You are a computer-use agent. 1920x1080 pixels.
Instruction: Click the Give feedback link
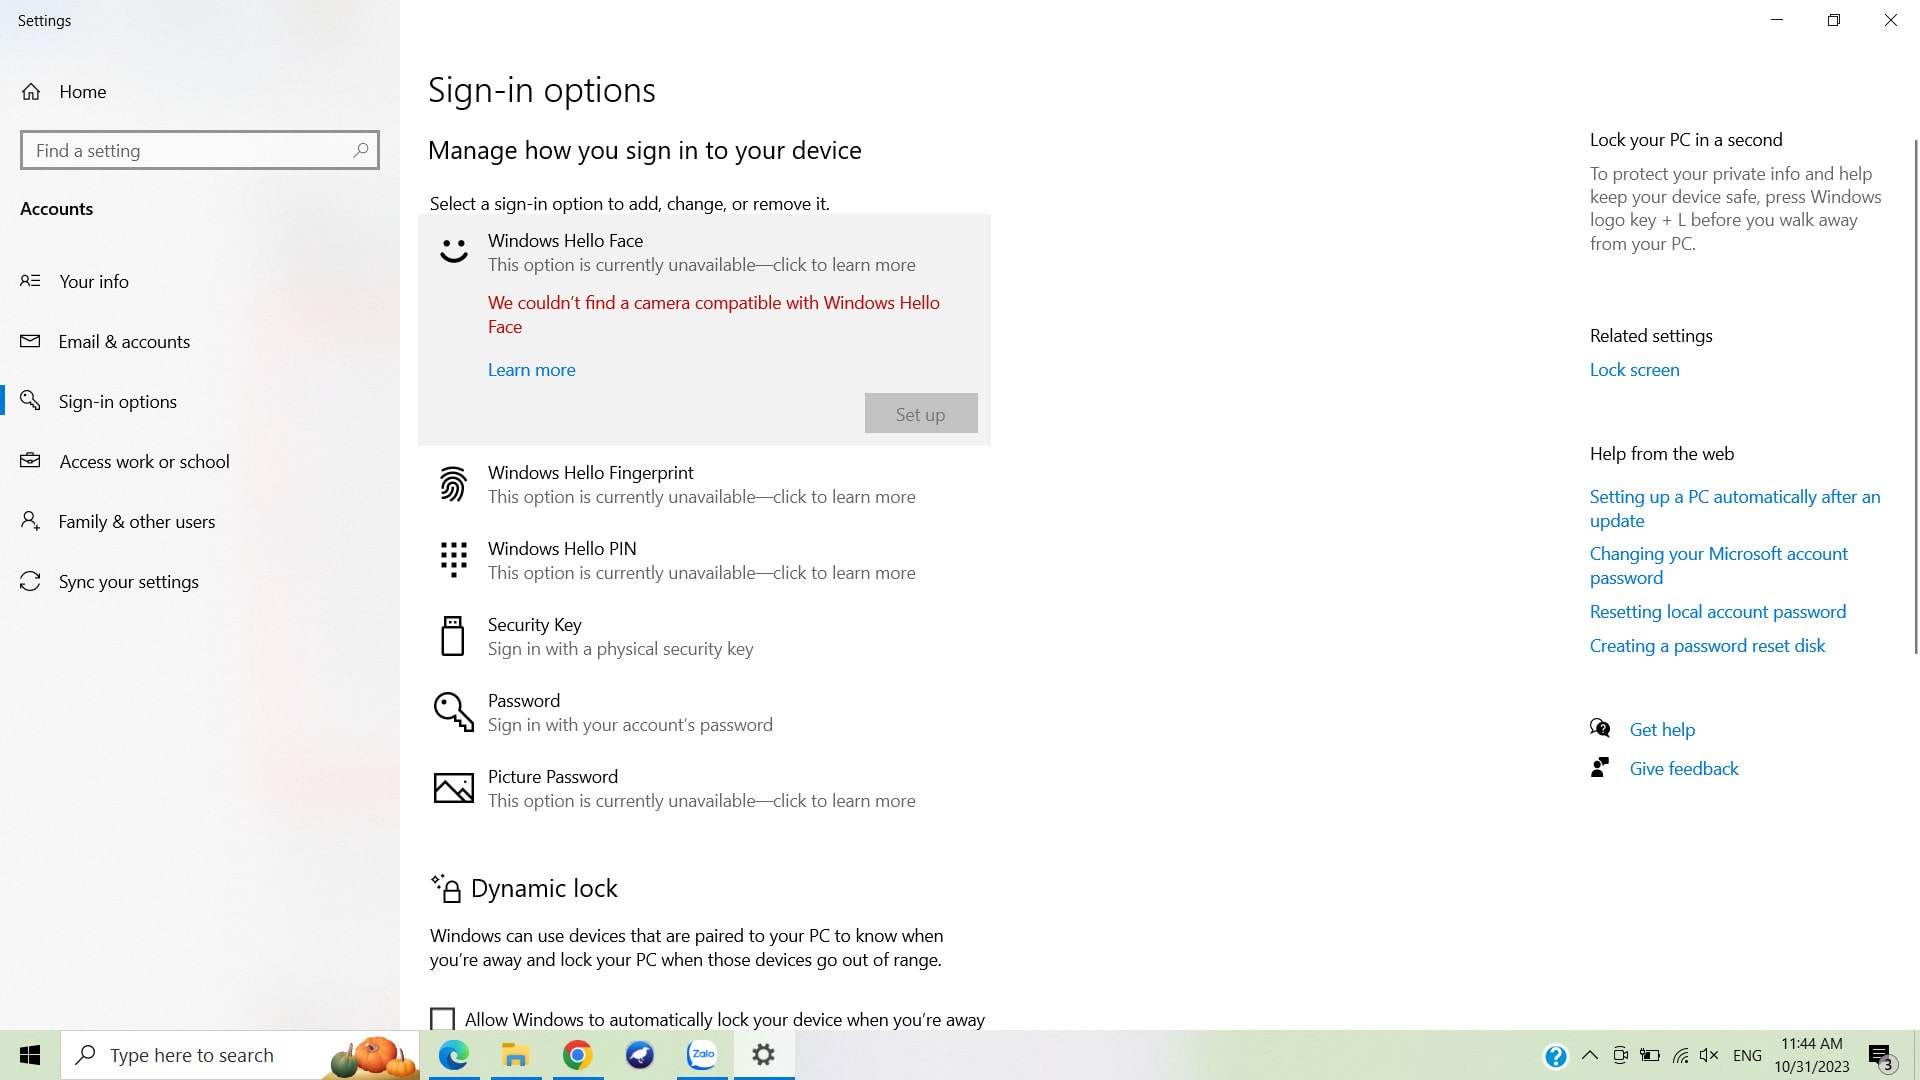pyautogui.click(x=1684, y=768)
